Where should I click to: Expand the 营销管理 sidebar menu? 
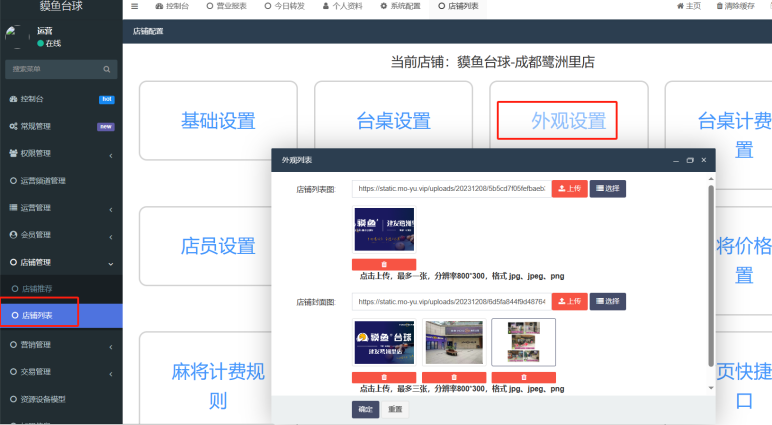click(x=61, y=345)
